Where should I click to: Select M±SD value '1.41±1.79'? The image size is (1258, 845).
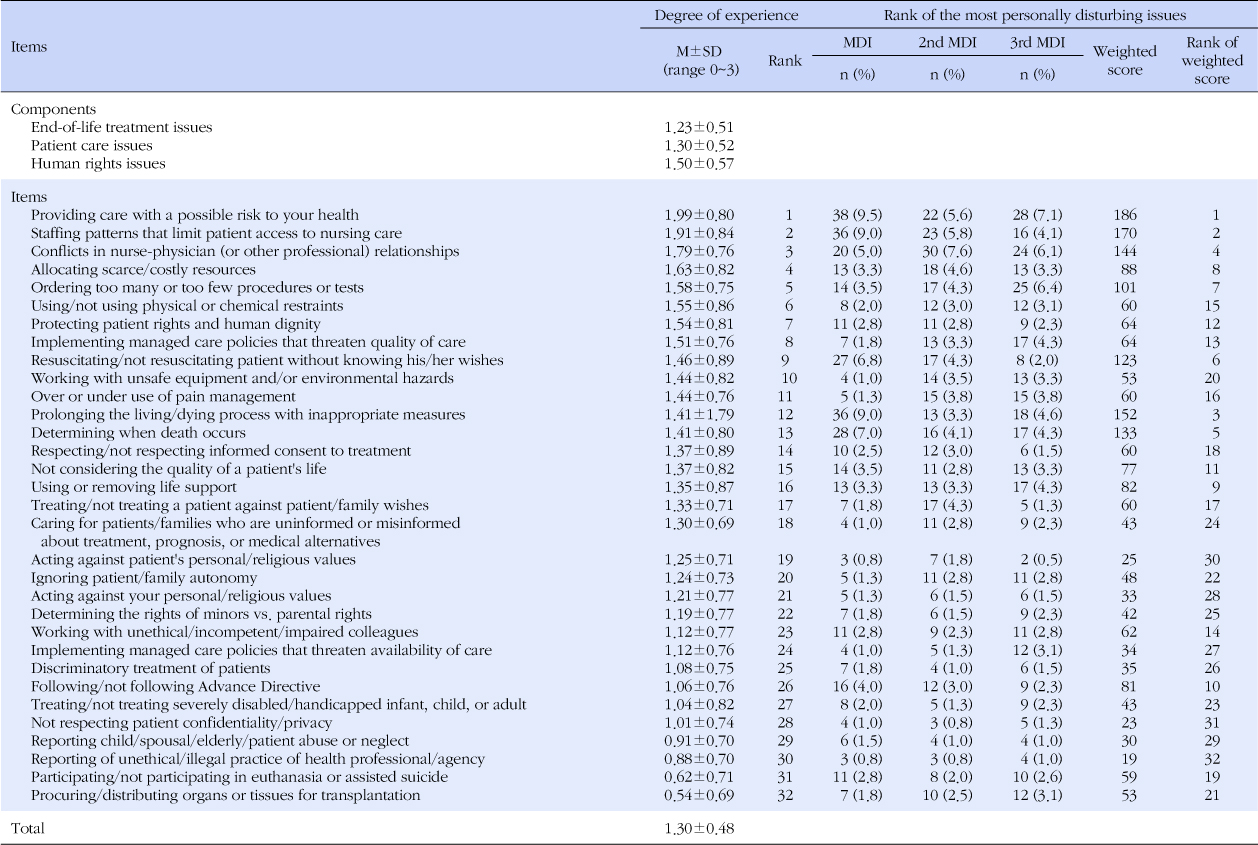tap(699, 413)
